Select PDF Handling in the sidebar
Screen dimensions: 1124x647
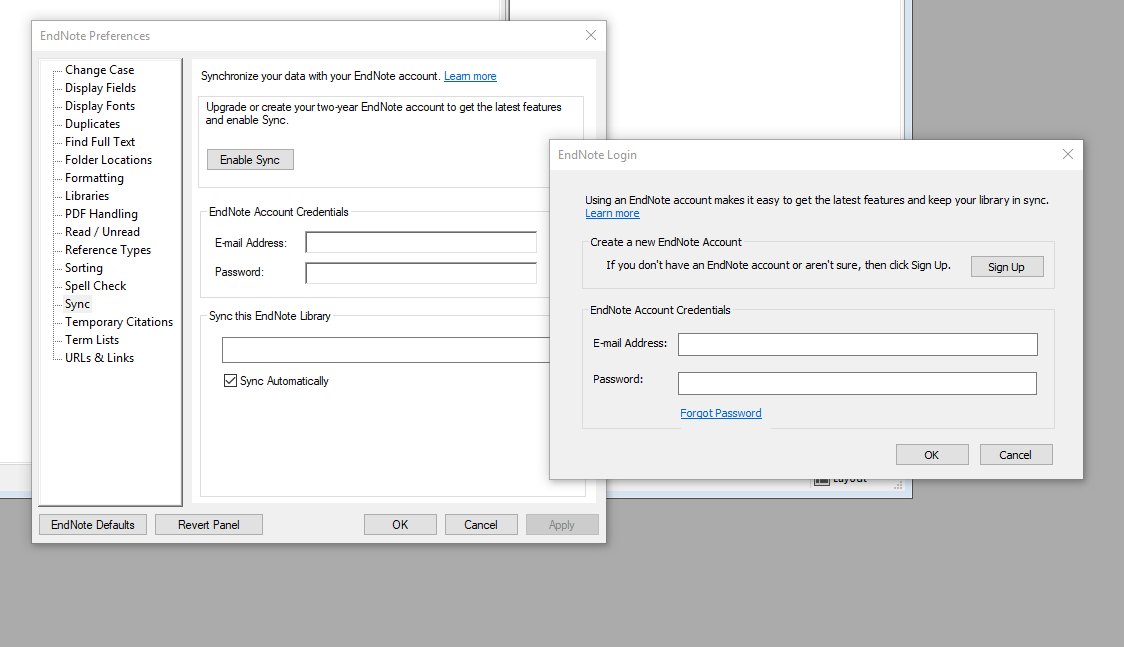click(101, 214)
